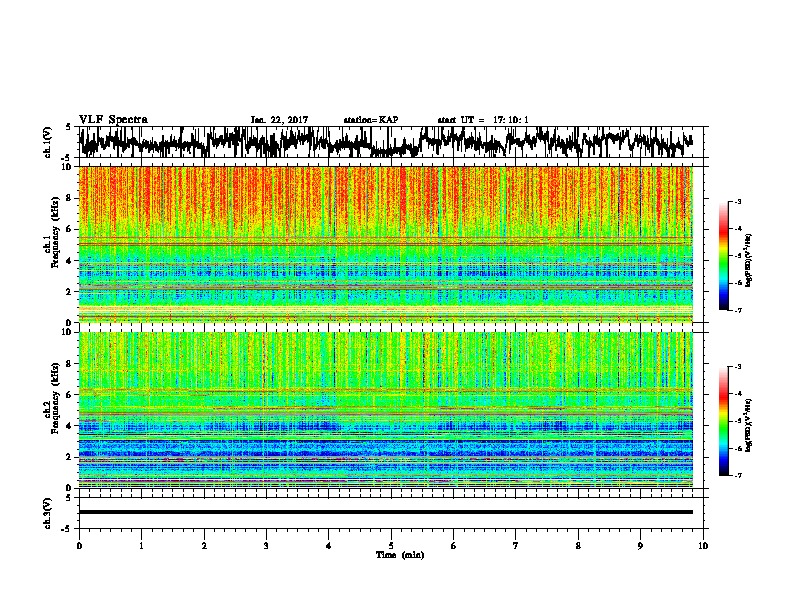
Task: Click the "ch.3(V)" axis label
Action: (x=48, y=514)
